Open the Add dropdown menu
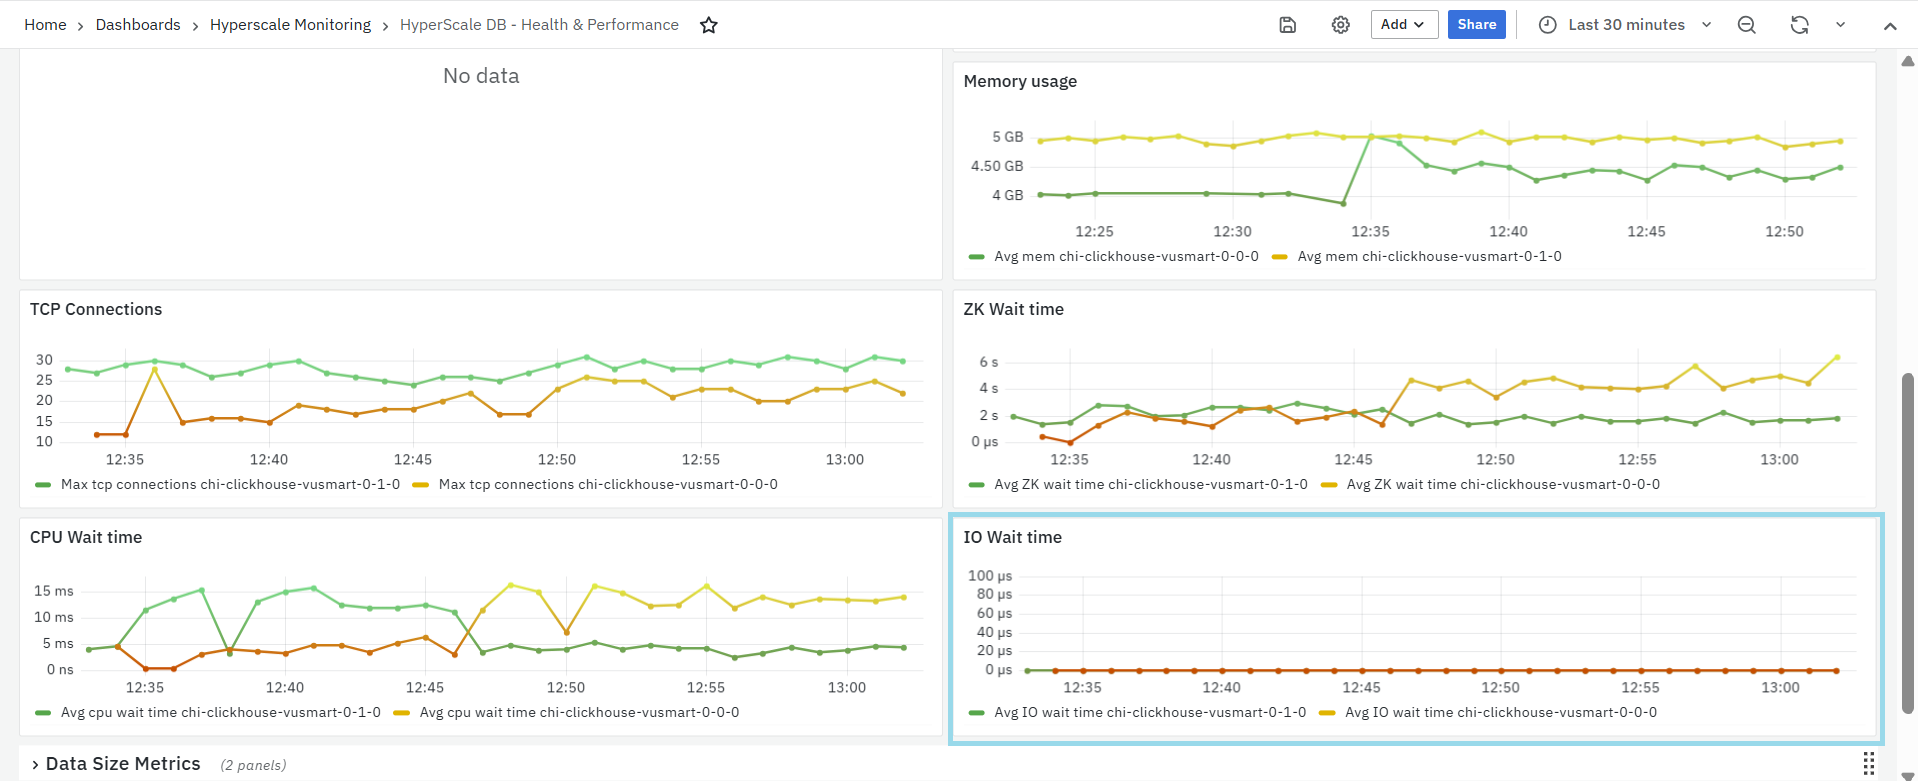The height and width of the screenshot is (781, 1918). [1403, 25]
